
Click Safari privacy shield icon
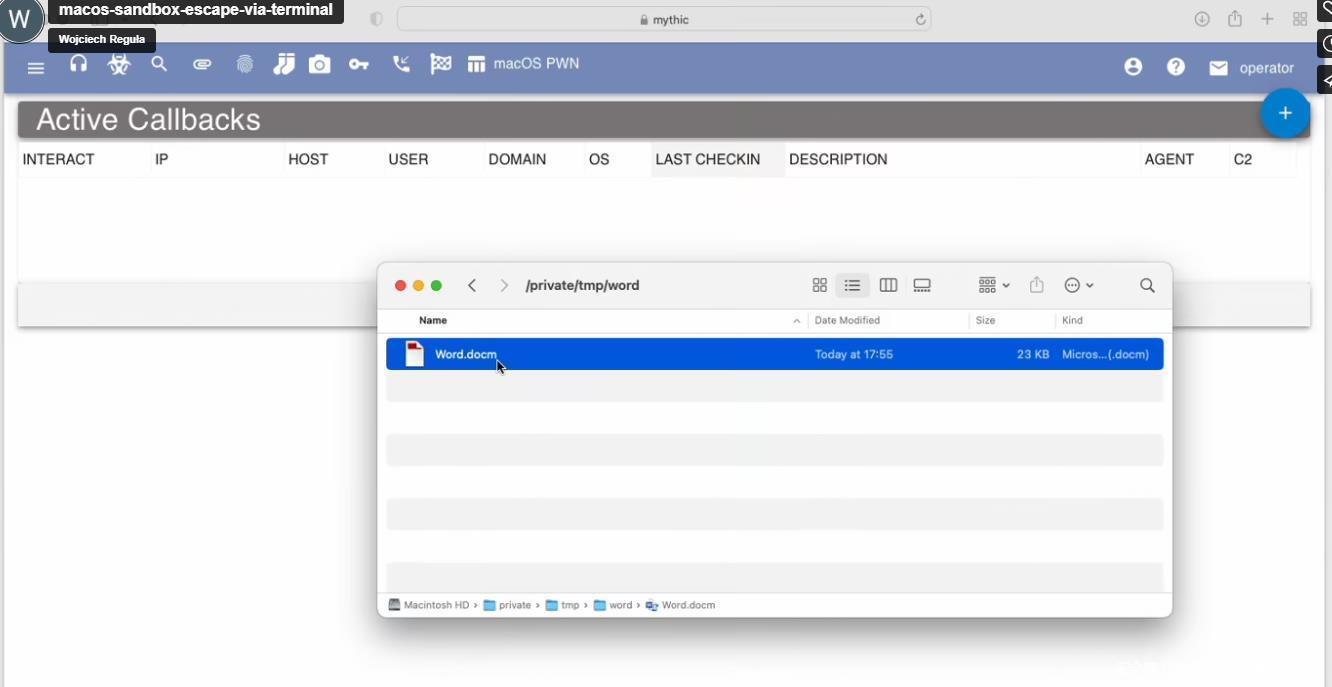pyautogui.click(x=376, y=19)
